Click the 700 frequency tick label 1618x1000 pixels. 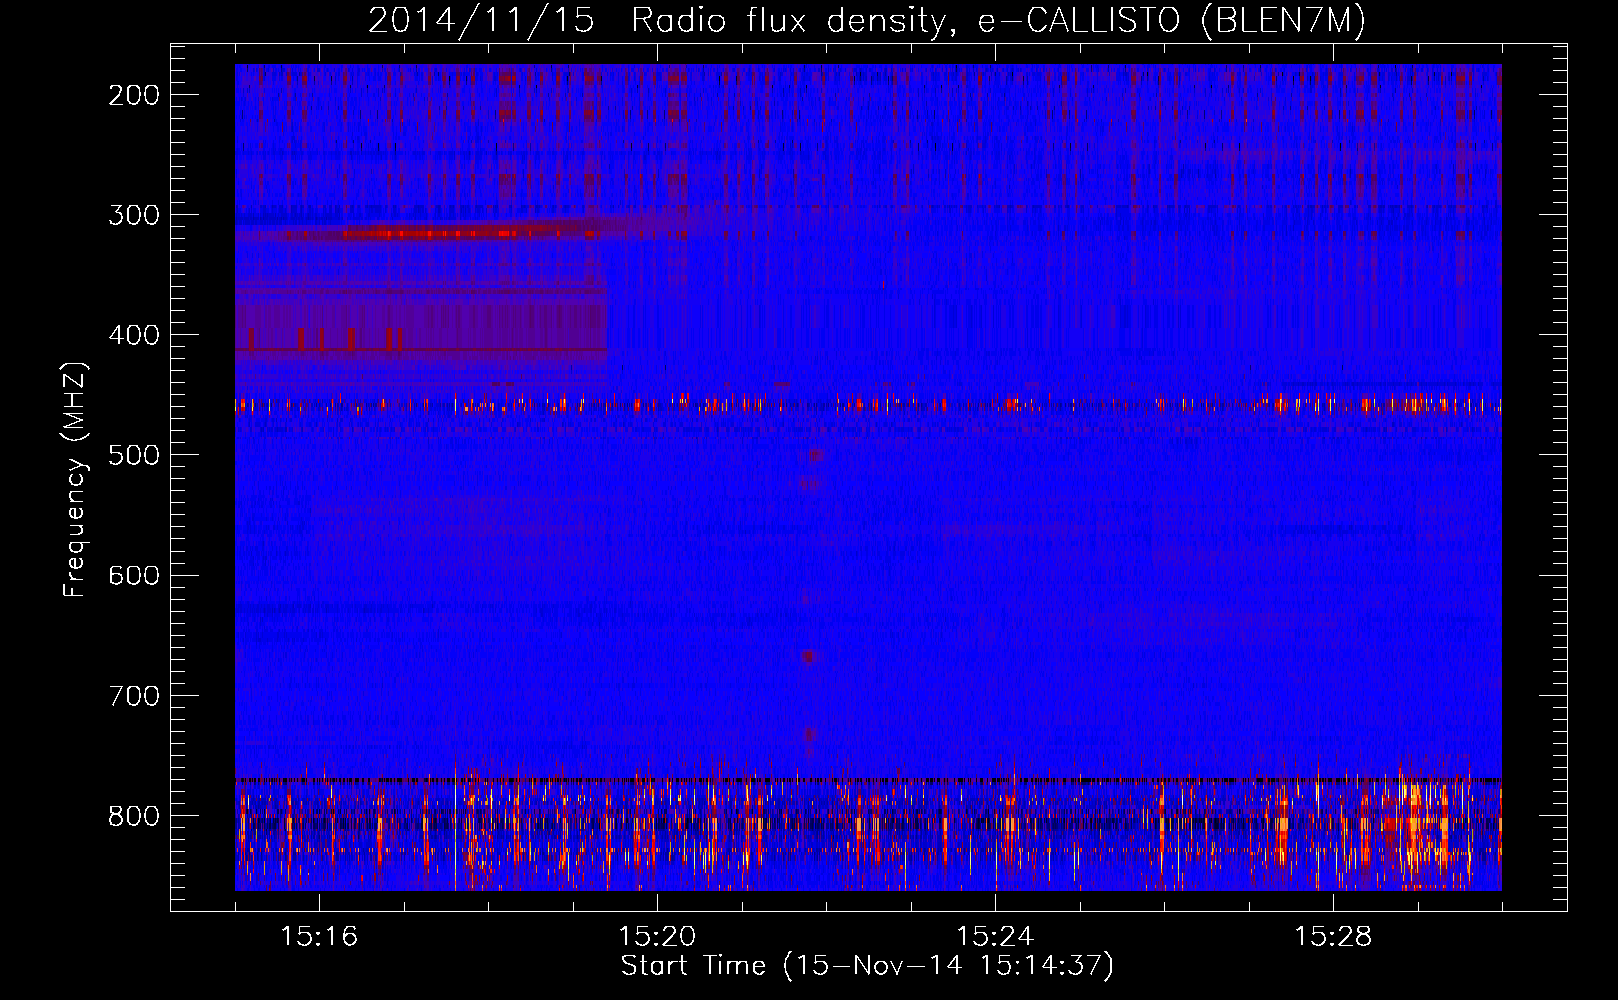134,695
